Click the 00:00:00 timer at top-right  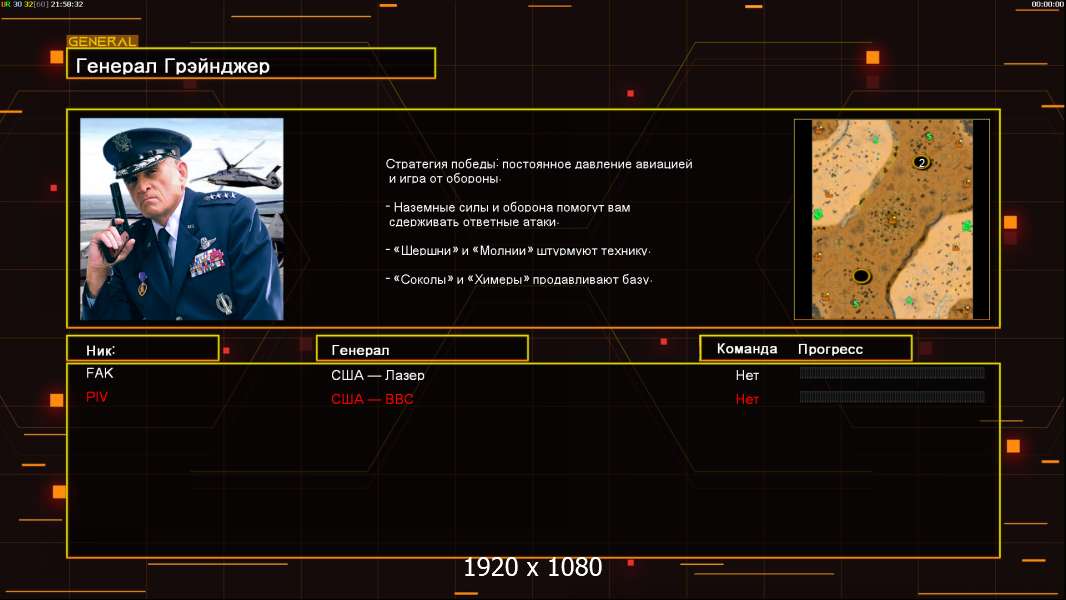pos(1047,4)
